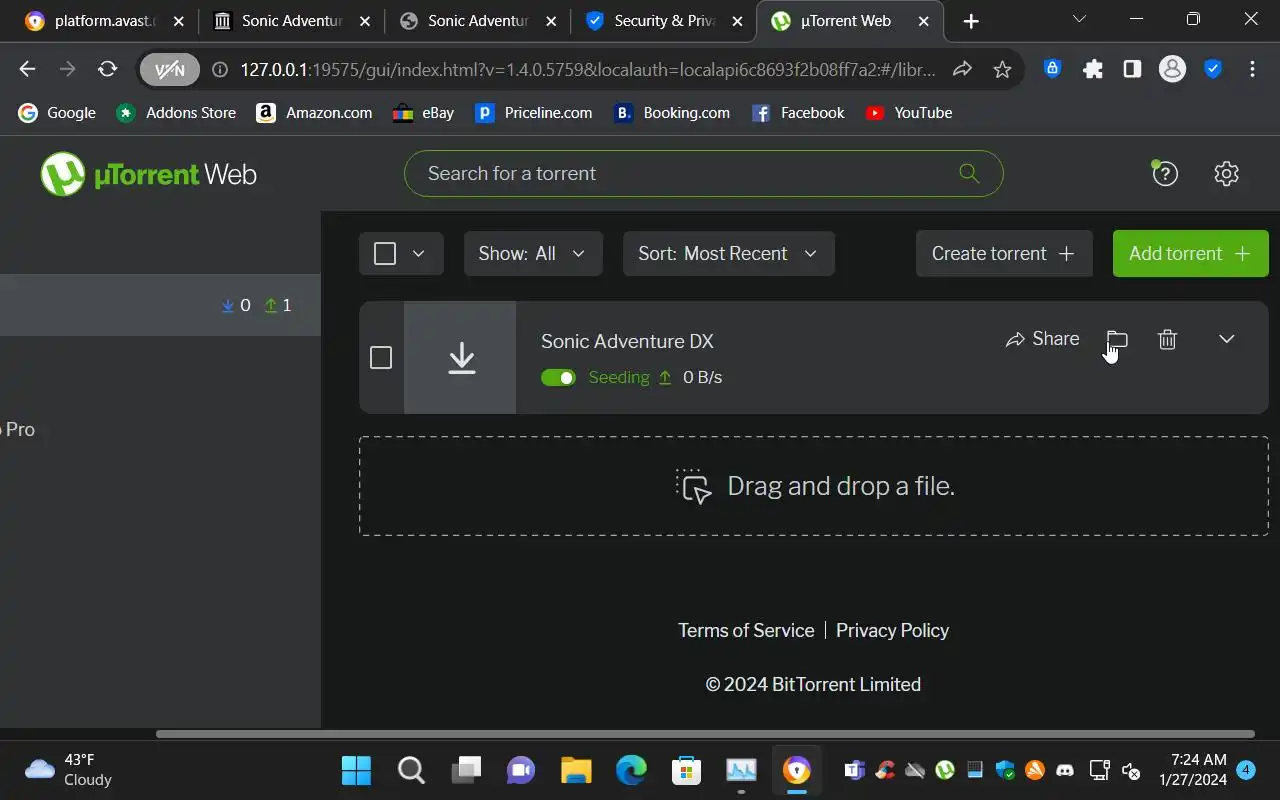Open the eBay bookmark
This screenshot has height=800, width=1280.
424,113
